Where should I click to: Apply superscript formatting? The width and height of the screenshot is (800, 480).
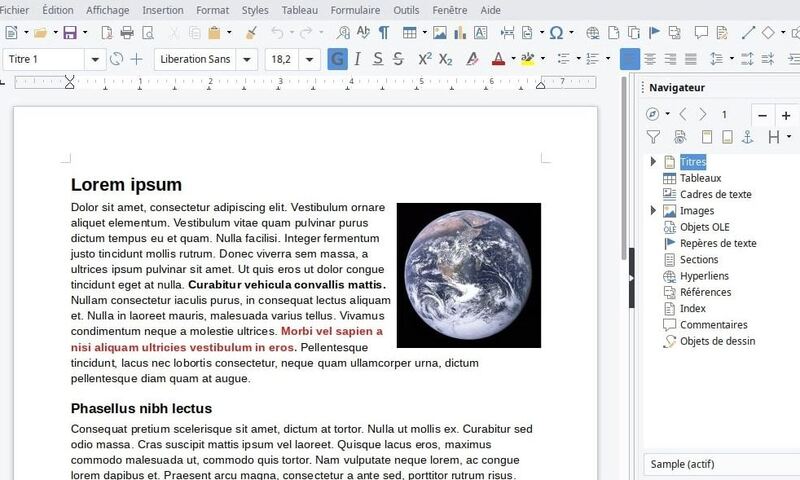(x=424, y=59)
